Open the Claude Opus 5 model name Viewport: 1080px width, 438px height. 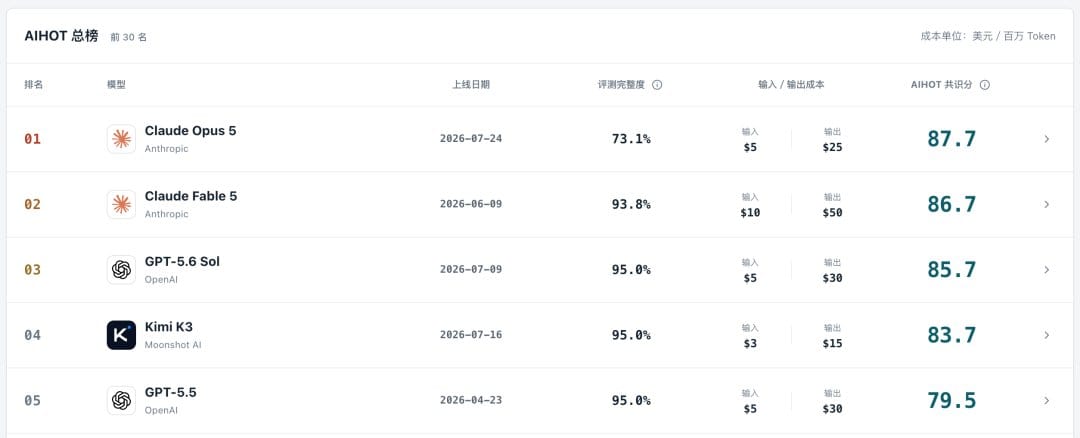tap(190, 131)
